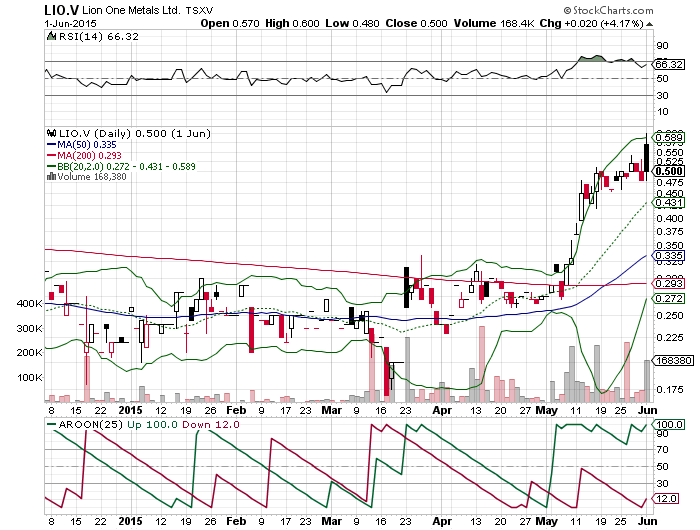Image resolution: width=700 pixels, height=530 pixels.
Task: Click the volume bars icon in legend
Action: pyautogui.click(x=51, y=176)
